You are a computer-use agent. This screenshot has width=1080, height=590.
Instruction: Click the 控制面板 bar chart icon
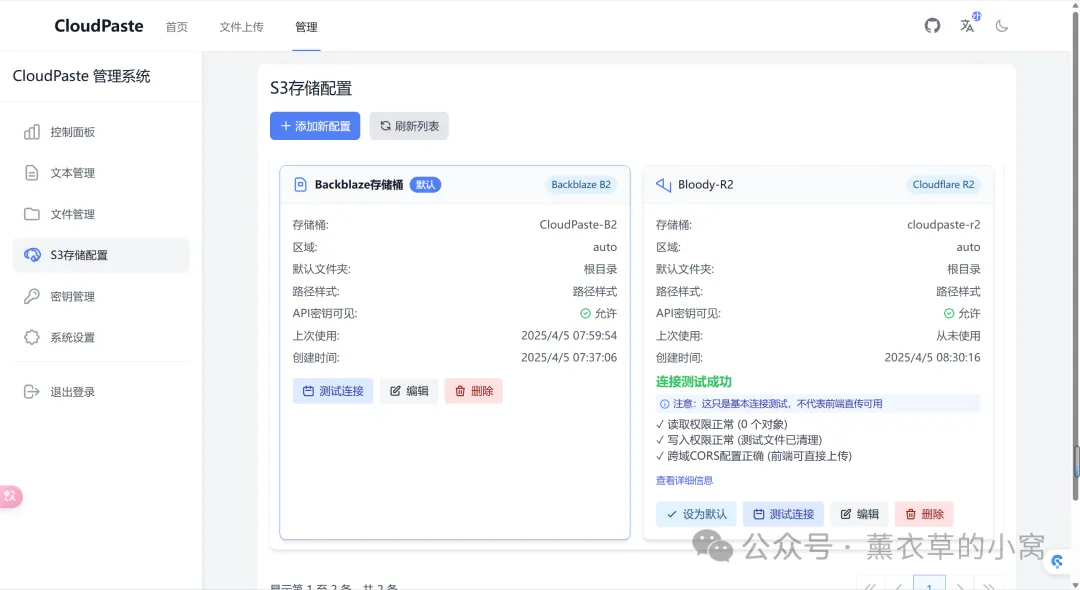tap(32, 132)
